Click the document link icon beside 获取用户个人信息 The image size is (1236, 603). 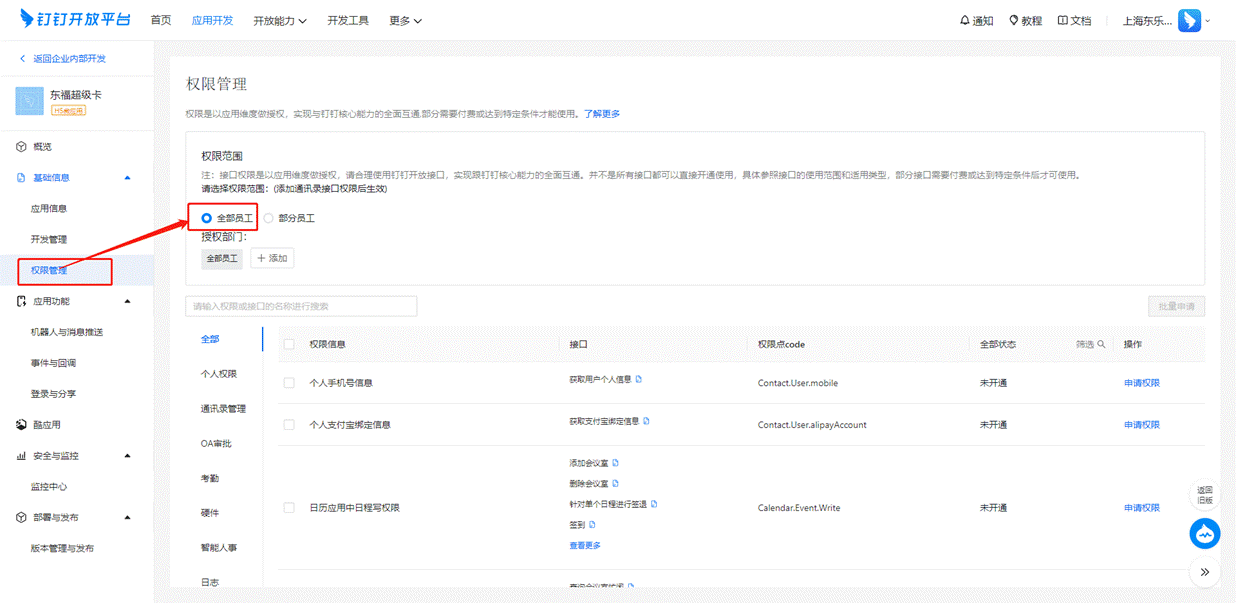pos(639,380)
